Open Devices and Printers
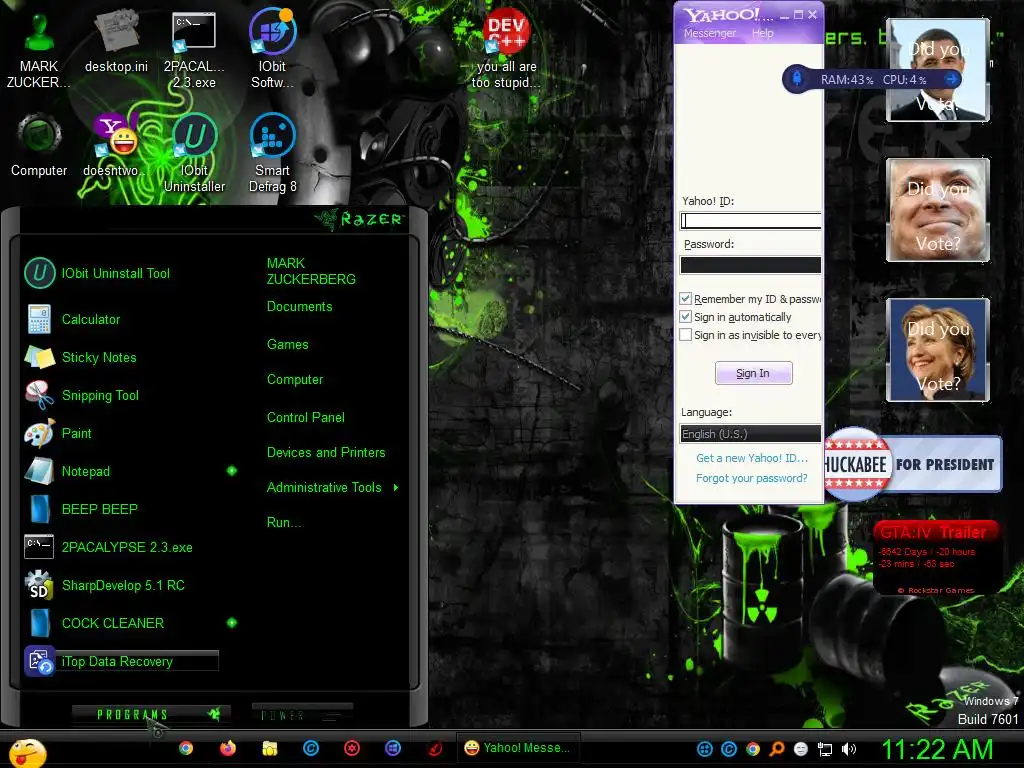 (x=326, y=453)
